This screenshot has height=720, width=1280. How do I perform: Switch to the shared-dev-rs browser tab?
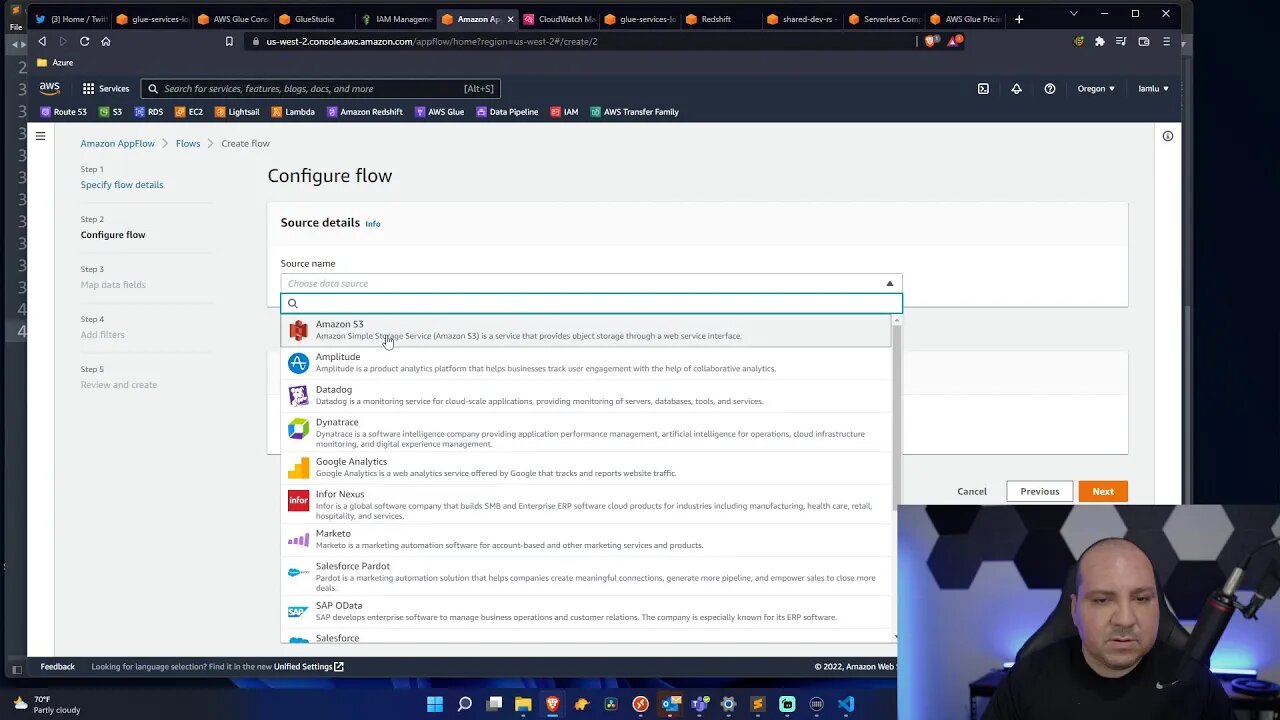click(x=802, y=19)
